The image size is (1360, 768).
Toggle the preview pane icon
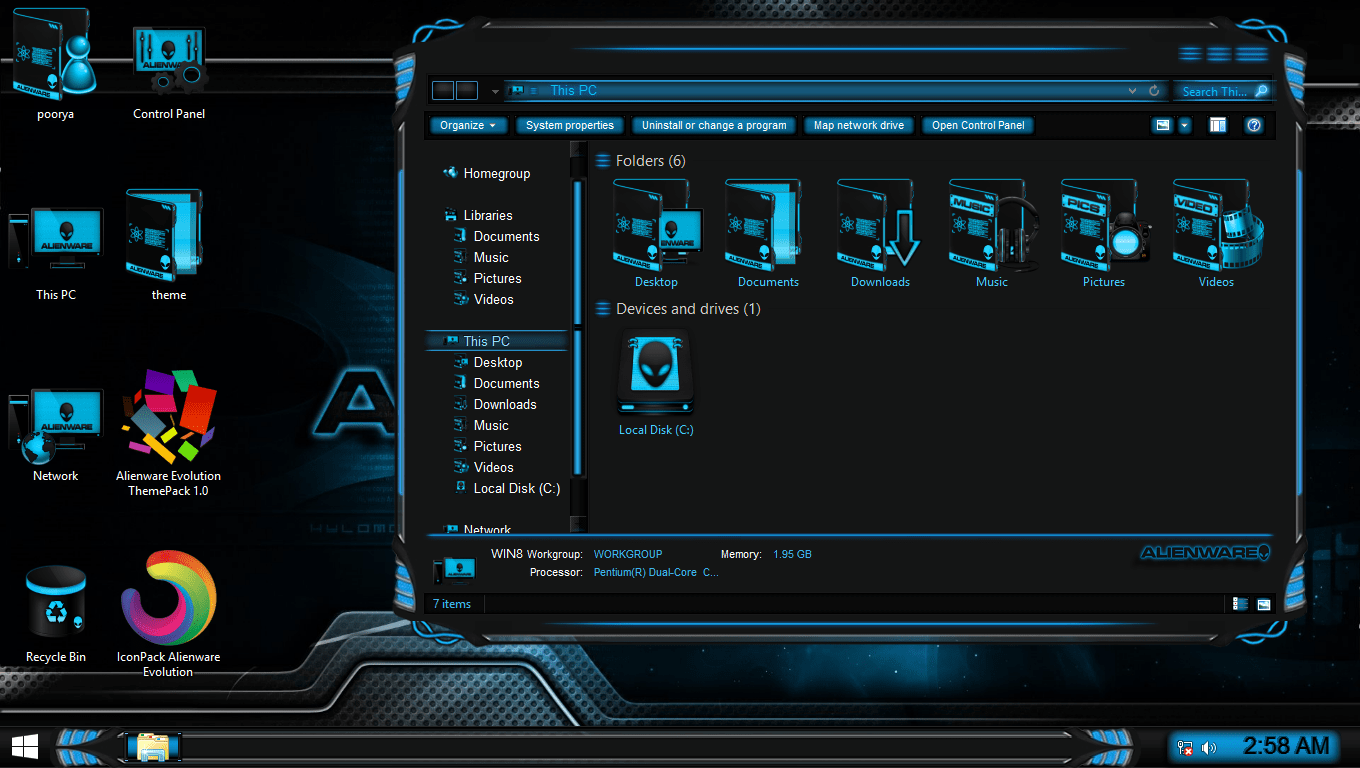[x=1218, y=125]
